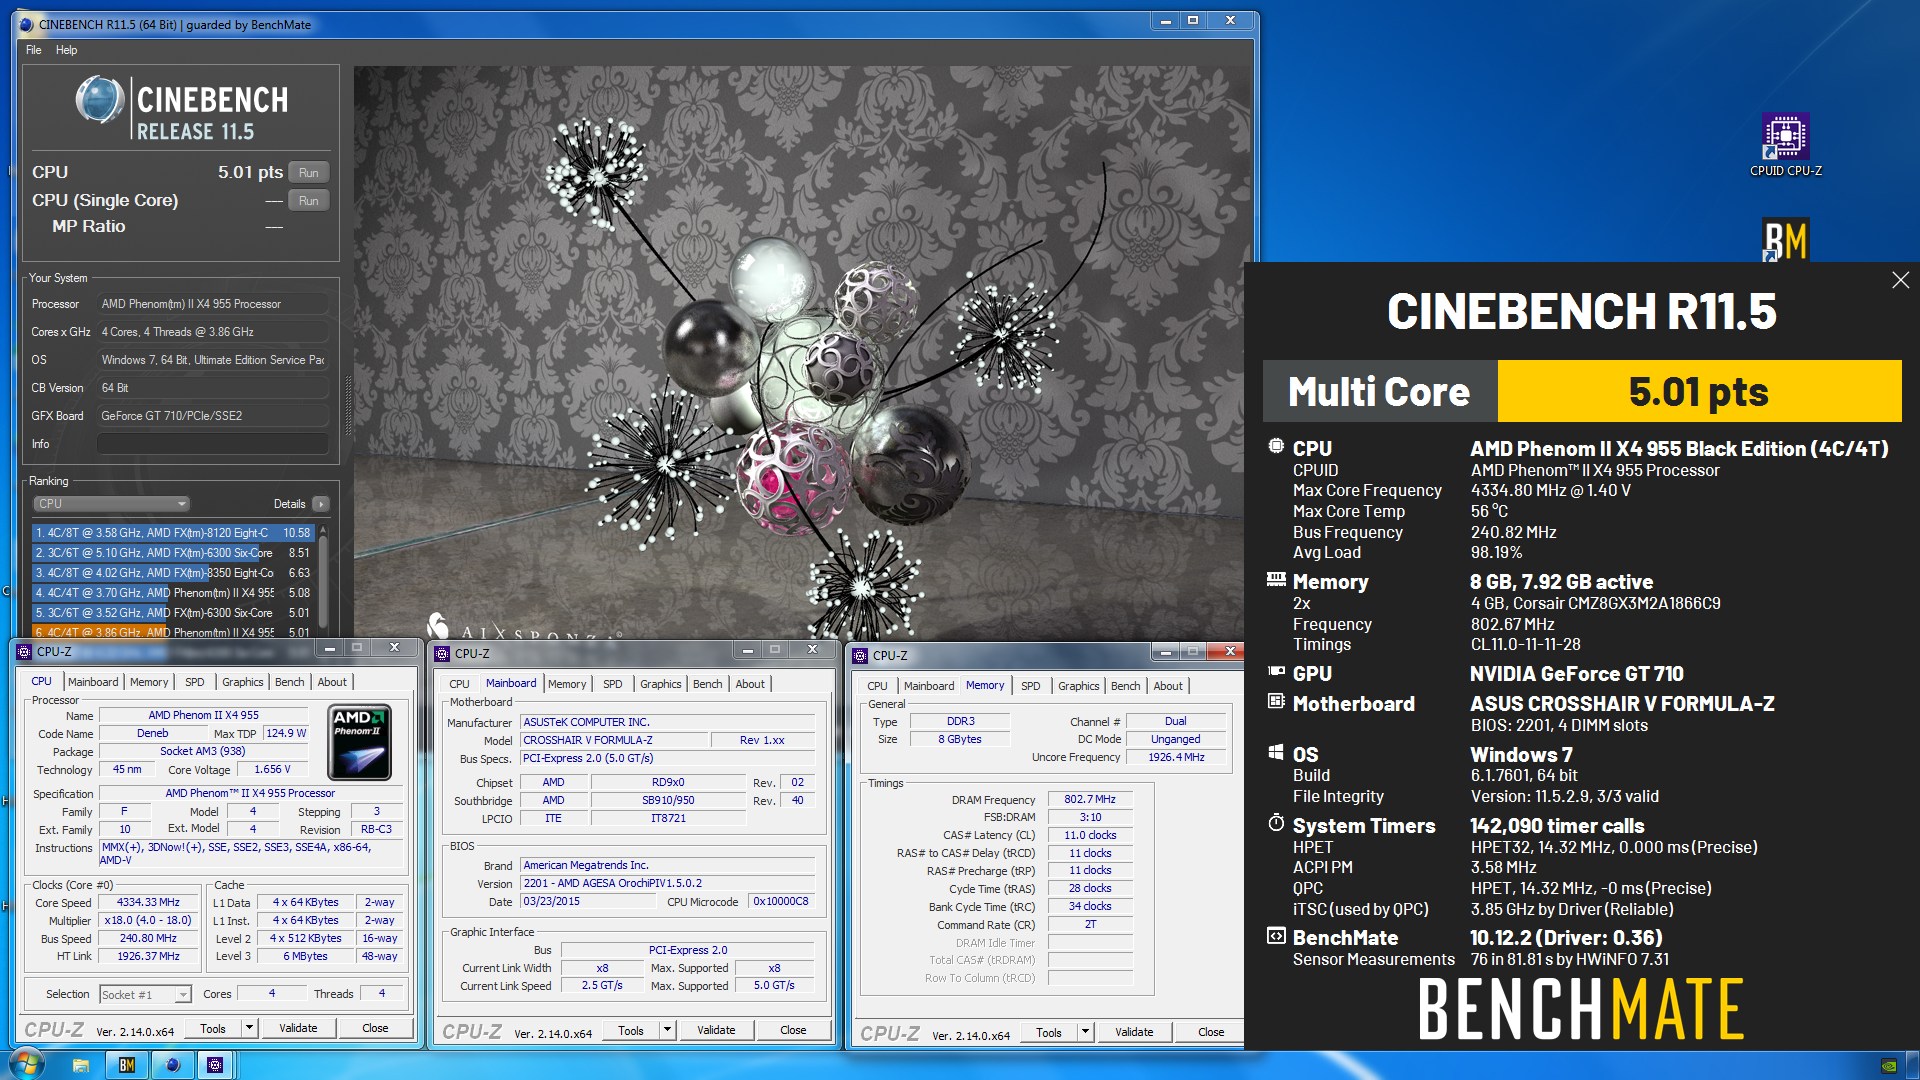Select ranking entry FX-8350 with 6.63
The height and width of the screenshot is (1080, 1920).
pyautogui.click(x=173, y=573)
